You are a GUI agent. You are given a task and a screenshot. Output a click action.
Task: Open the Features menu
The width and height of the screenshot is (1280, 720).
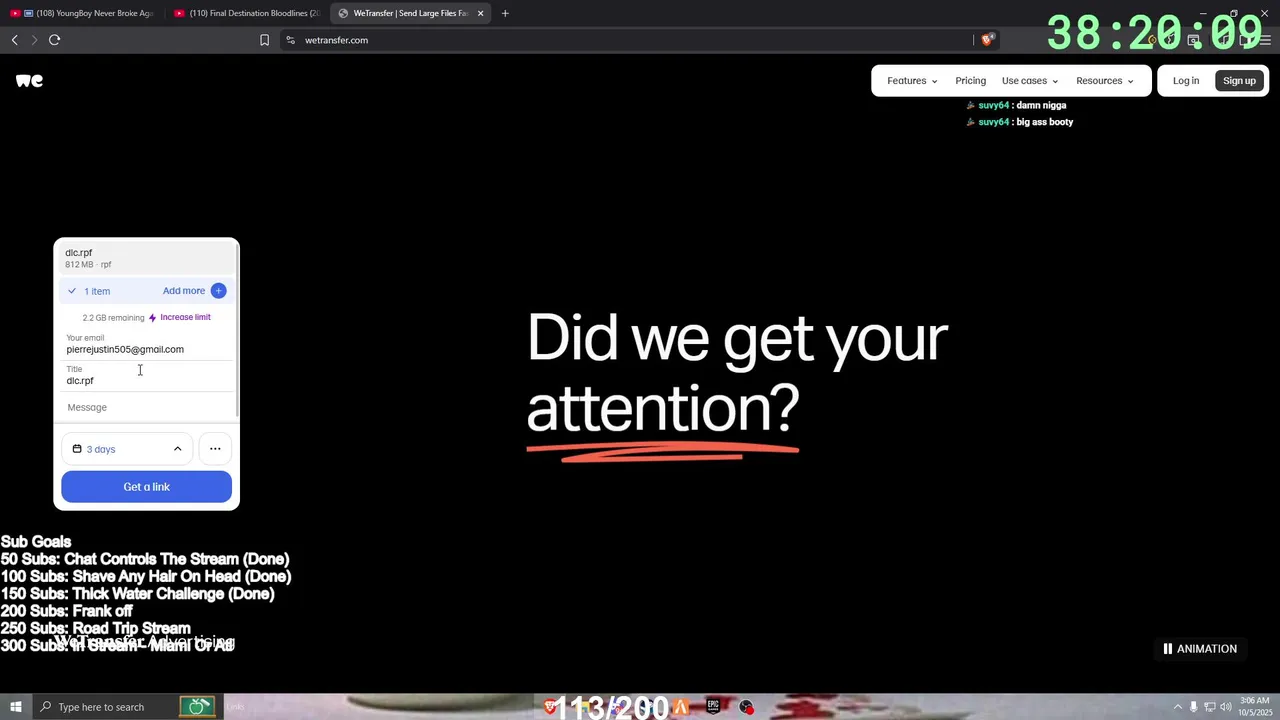tap(912, 81)
